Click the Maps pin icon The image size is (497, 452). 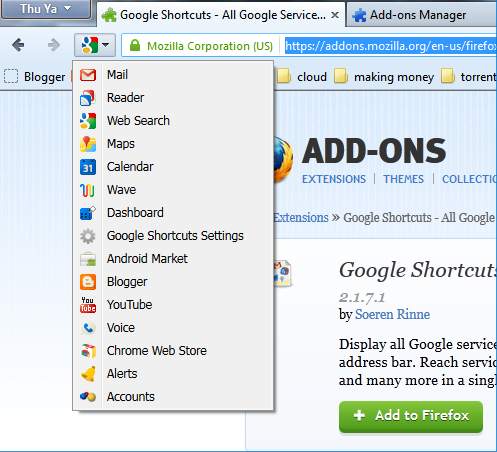click(x=88, y=144)
